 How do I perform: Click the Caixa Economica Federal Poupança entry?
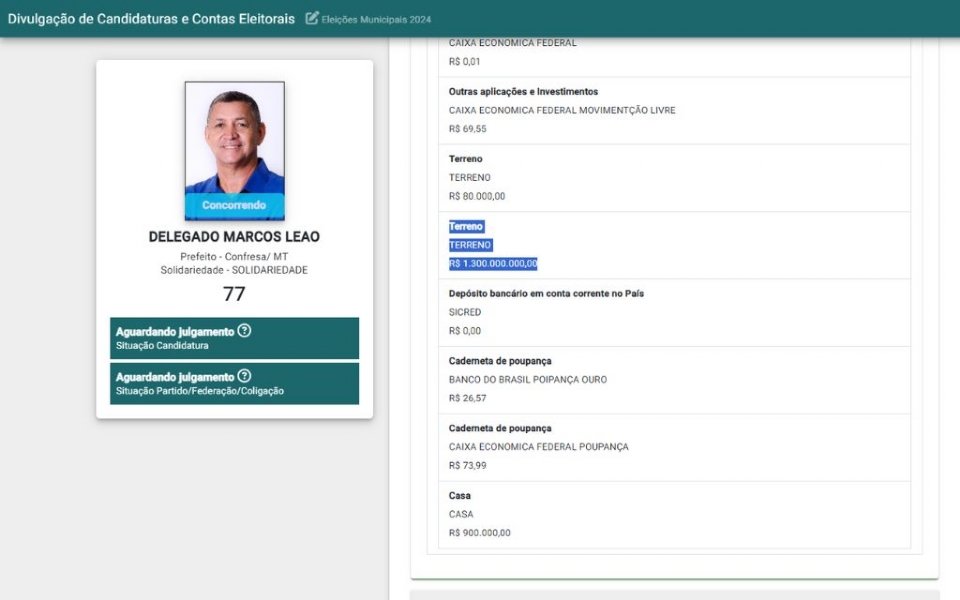point(668,447)
